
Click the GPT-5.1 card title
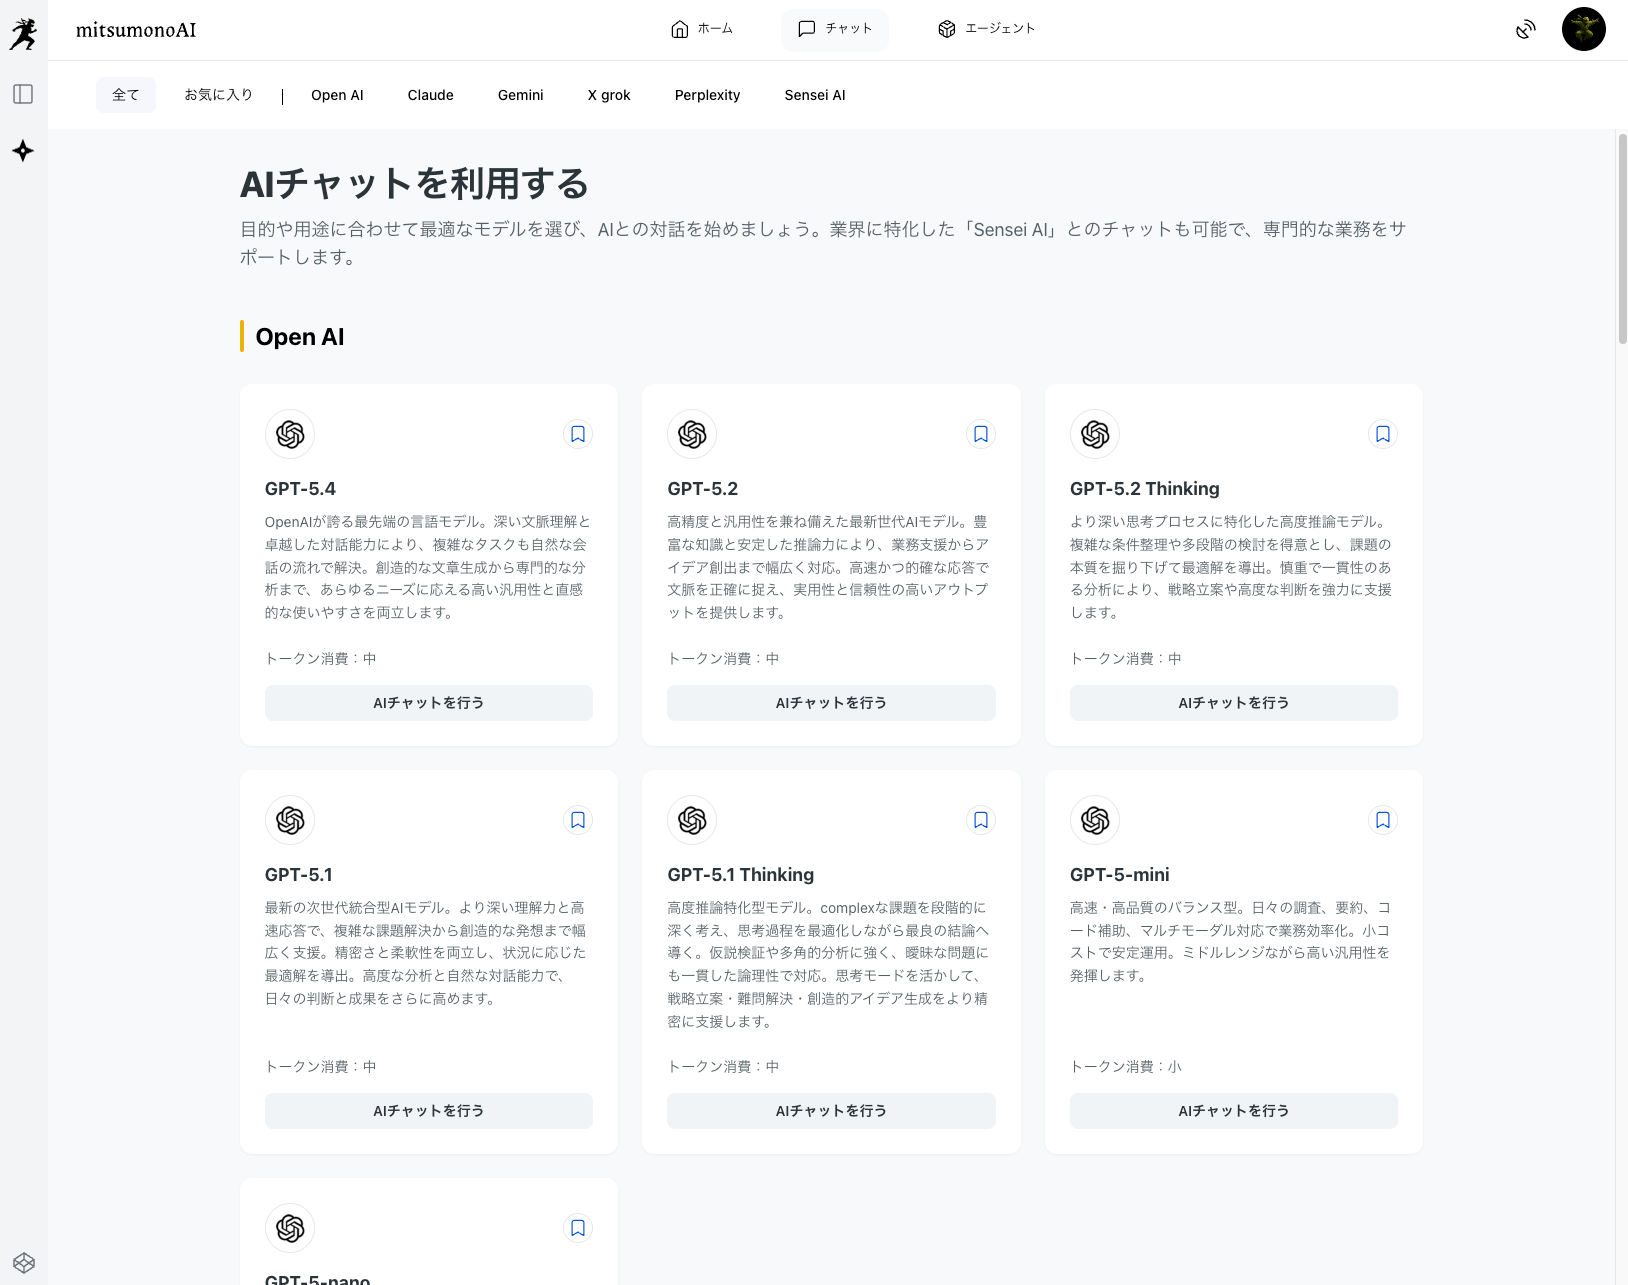299,875
